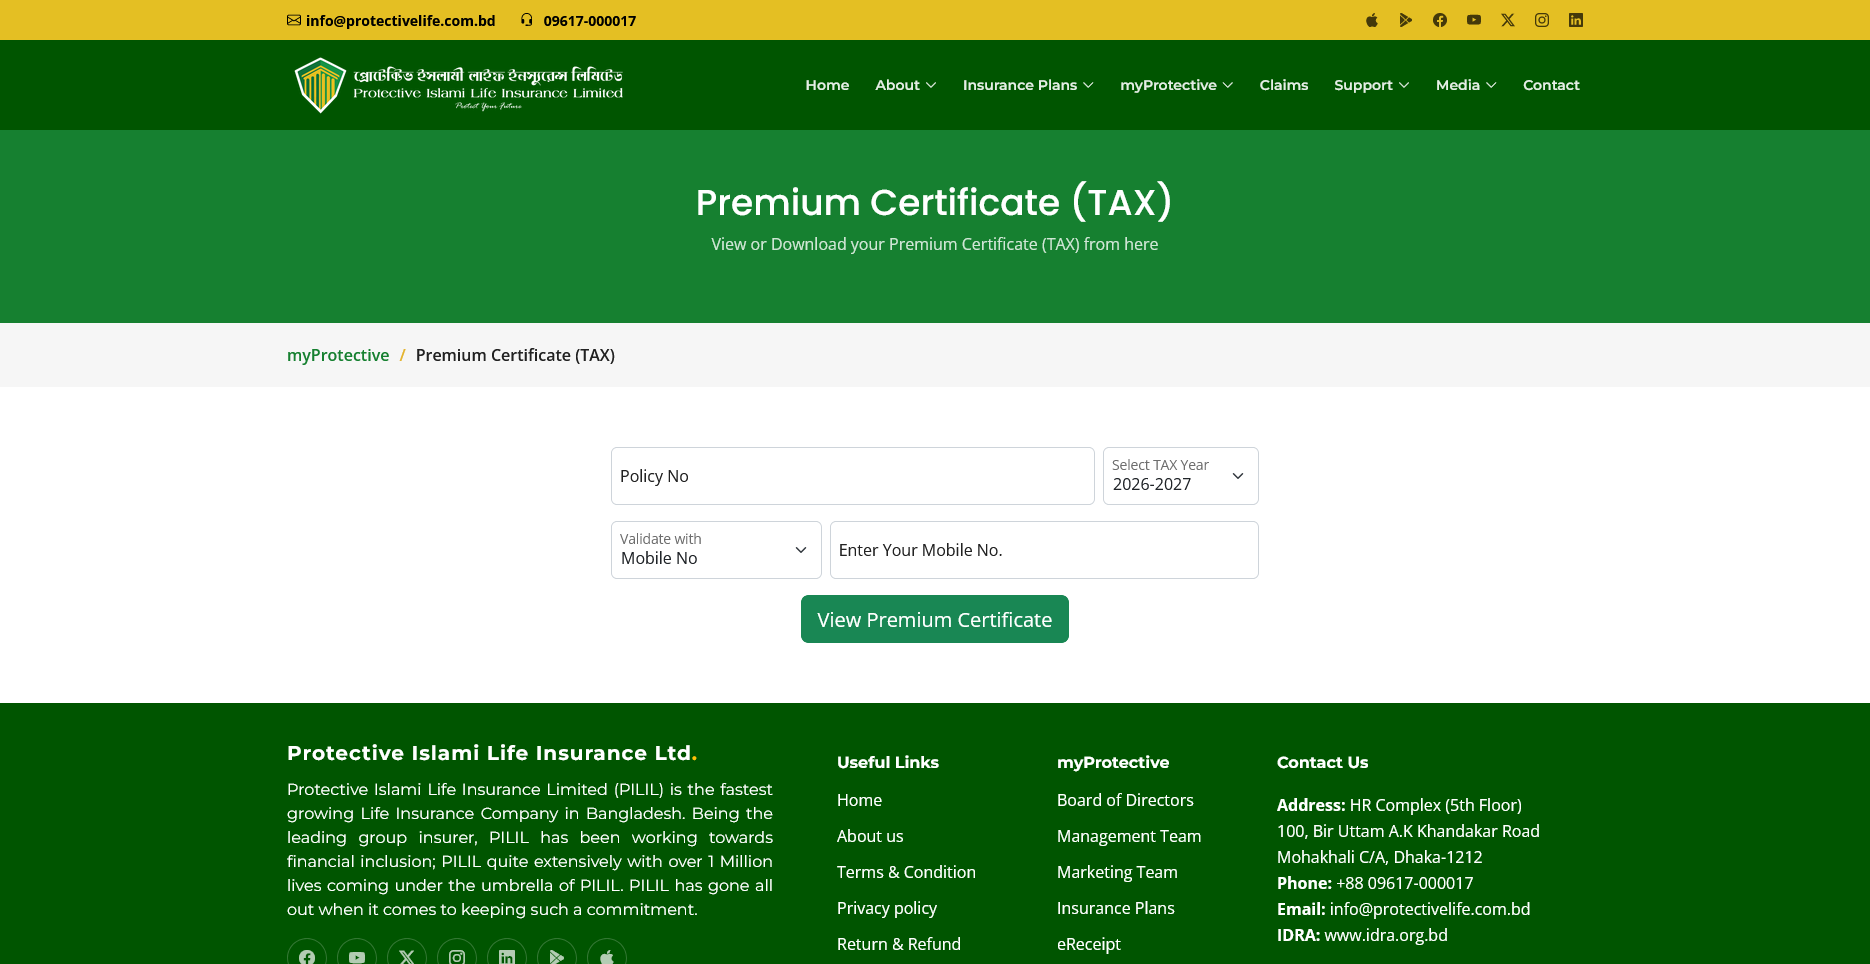Click the myProtective breadcrumb link
1870x964 pixels.
338,355
